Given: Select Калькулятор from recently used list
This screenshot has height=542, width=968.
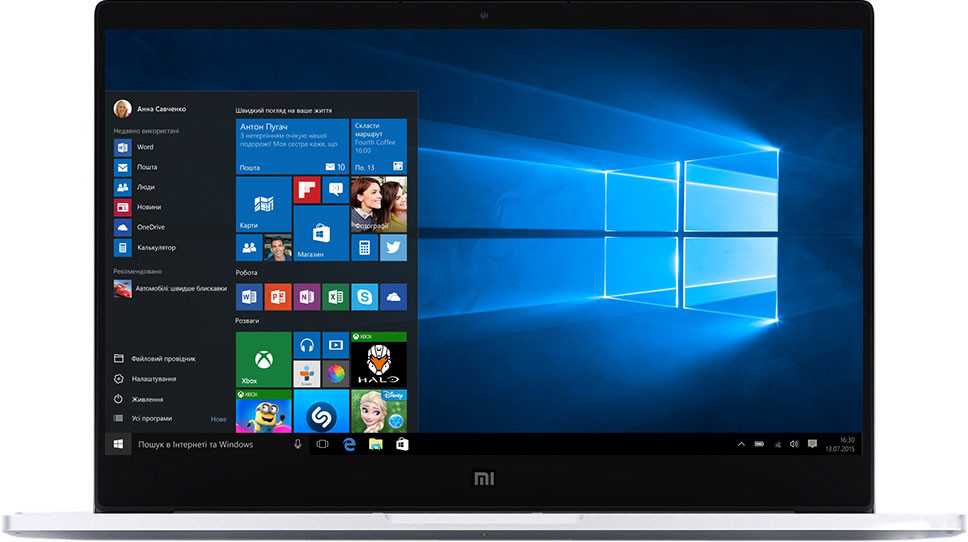Looking at the screenshot, I should click(x=156, y=247).
